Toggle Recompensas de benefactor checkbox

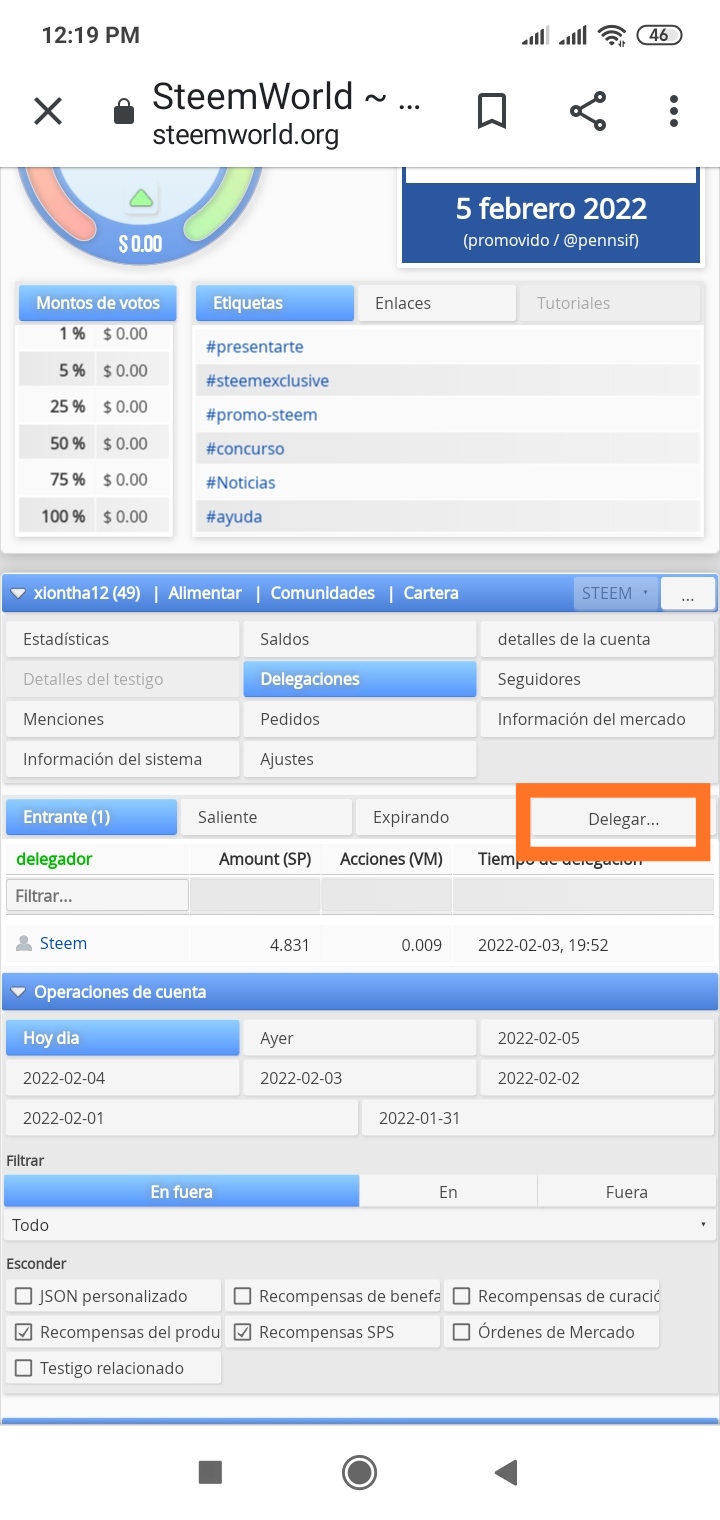pyautogui.click(x=242, y=1296)
